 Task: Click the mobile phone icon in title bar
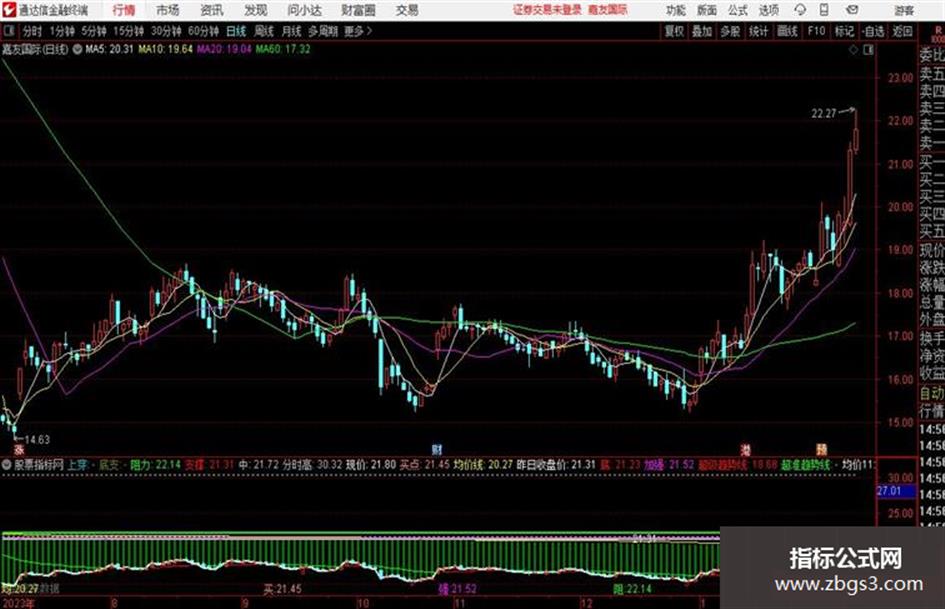point(824,10)
